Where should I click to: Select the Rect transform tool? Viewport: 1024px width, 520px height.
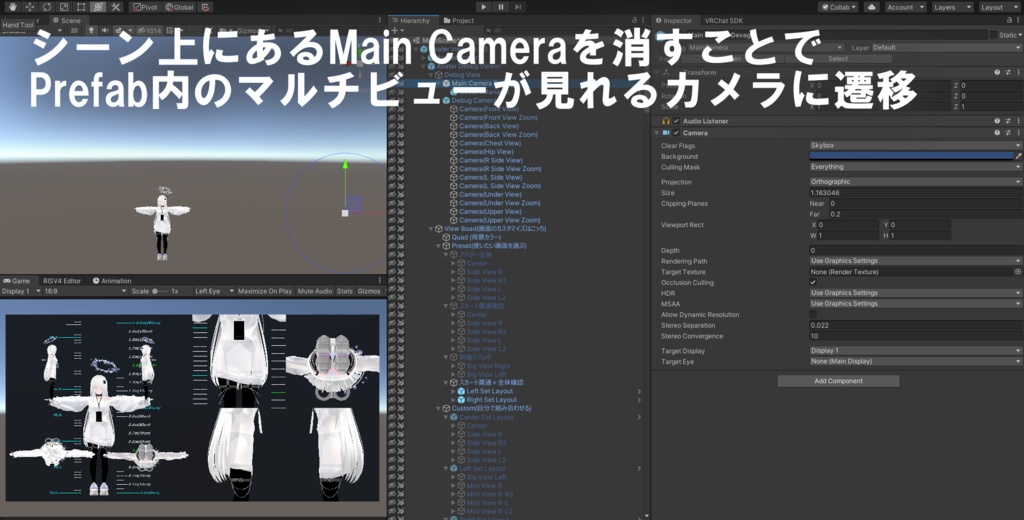point(81,7)
